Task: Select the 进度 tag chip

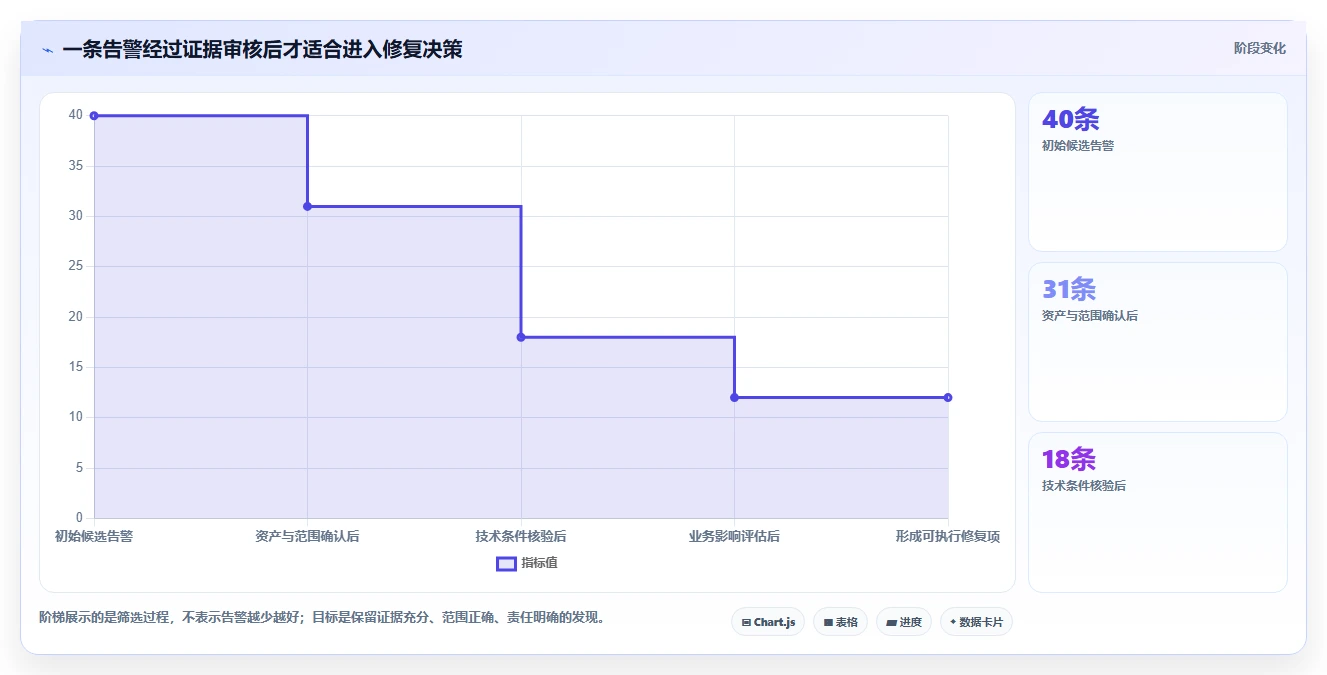Action: (x=904, y=622)
